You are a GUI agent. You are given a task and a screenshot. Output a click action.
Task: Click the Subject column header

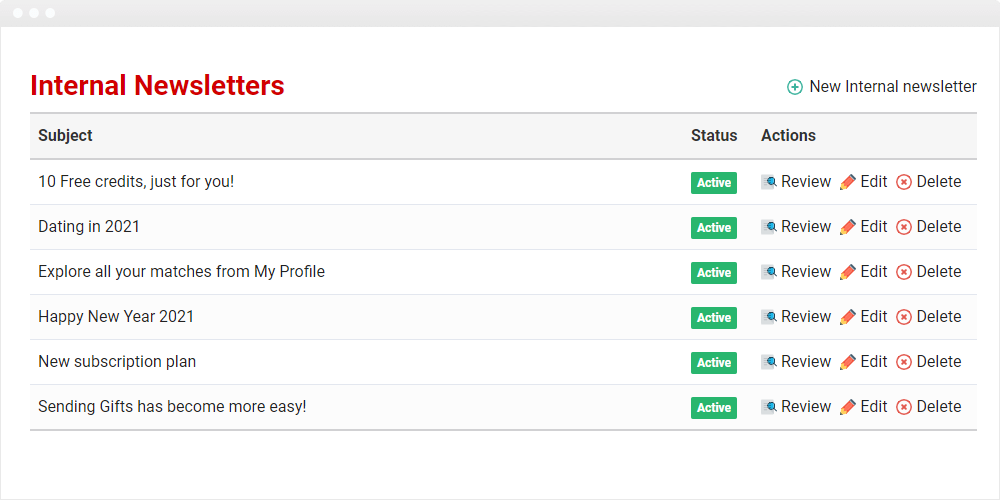pyautogui.click(x=65, y=135)
